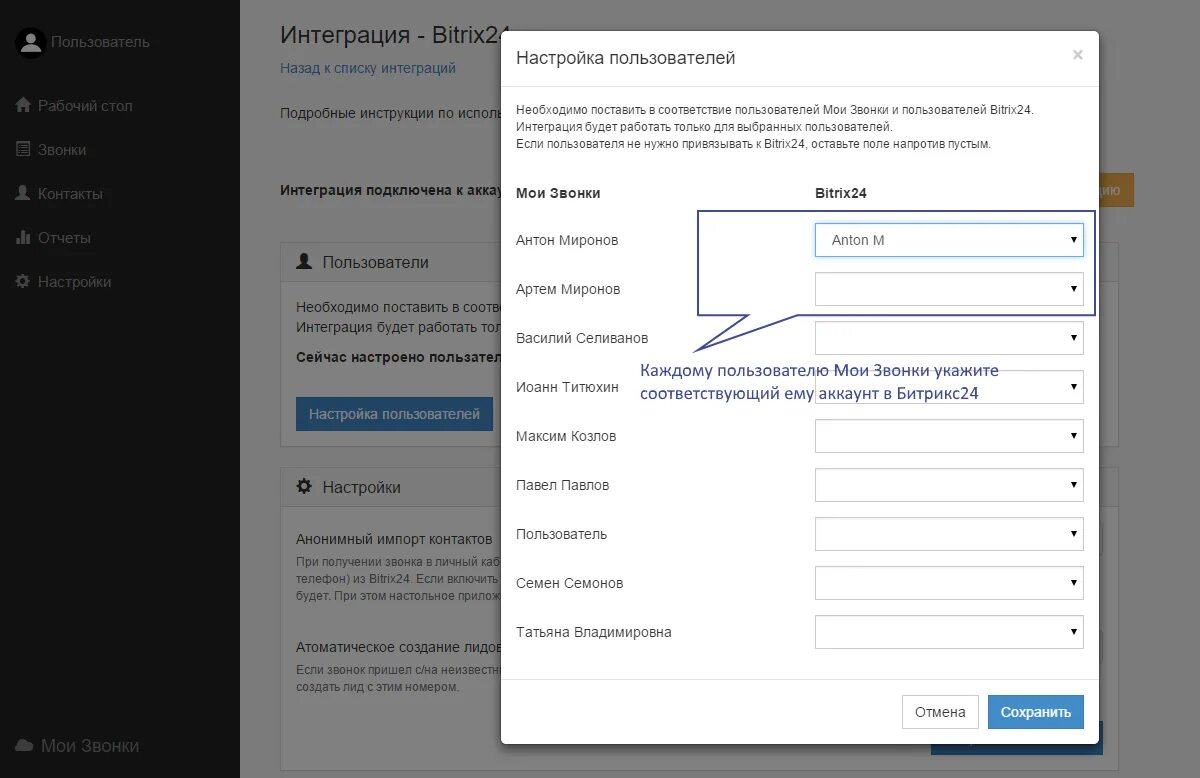This screenshot has width=1200, height=778.
Task: Click the Настройка пользователей dialog title
Action: point(625,58)
